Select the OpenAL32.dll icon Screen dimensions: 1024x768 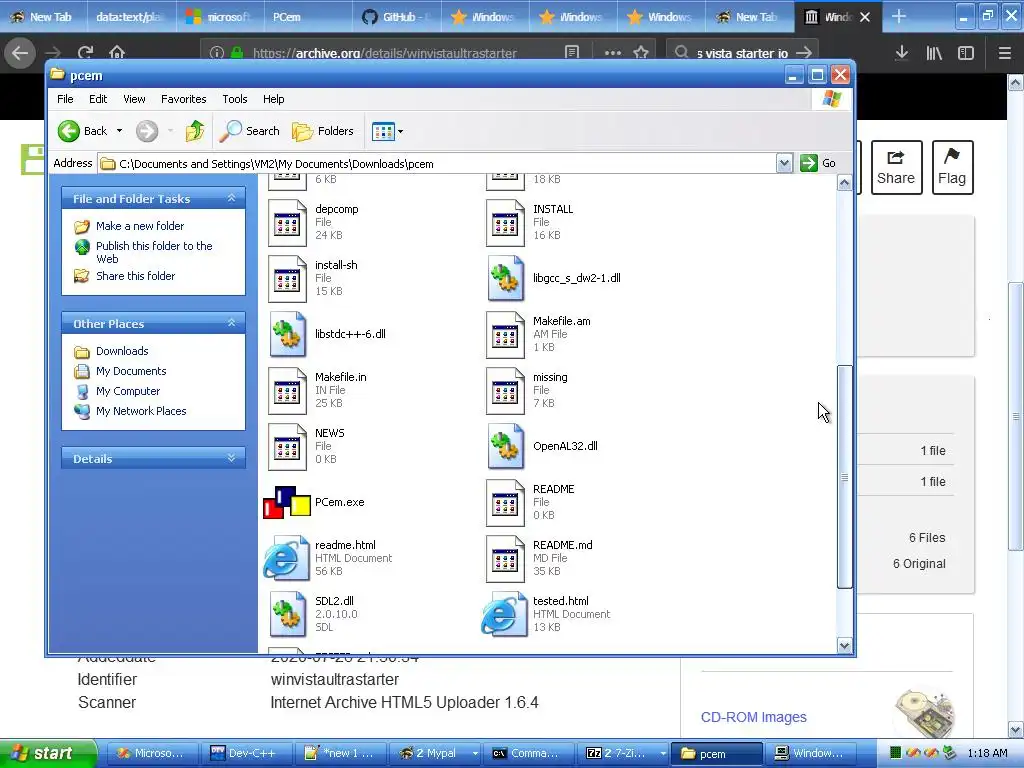tap(505, 447)
